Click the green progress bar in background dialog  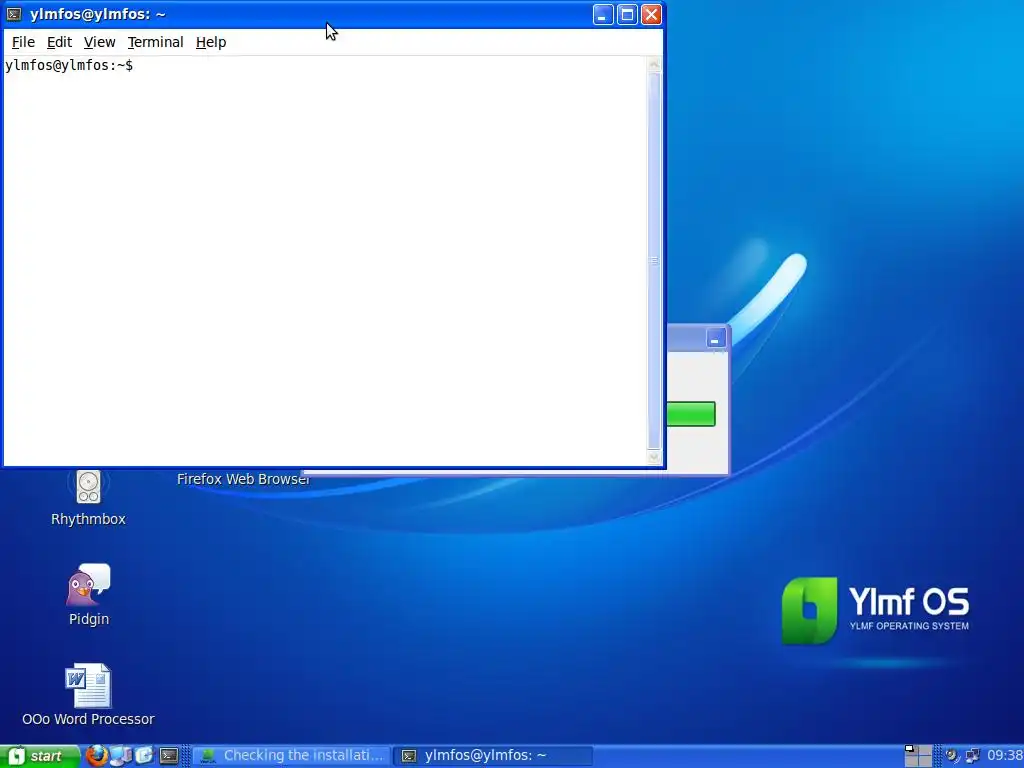[x=691, y=414]
